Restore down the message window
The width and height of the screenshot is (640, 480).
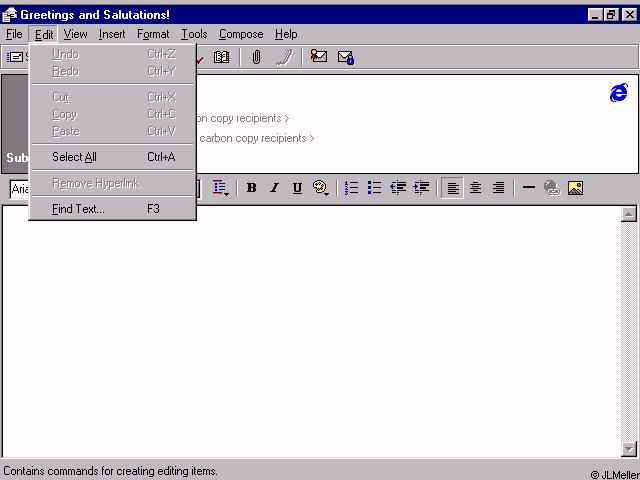point(611,15)
